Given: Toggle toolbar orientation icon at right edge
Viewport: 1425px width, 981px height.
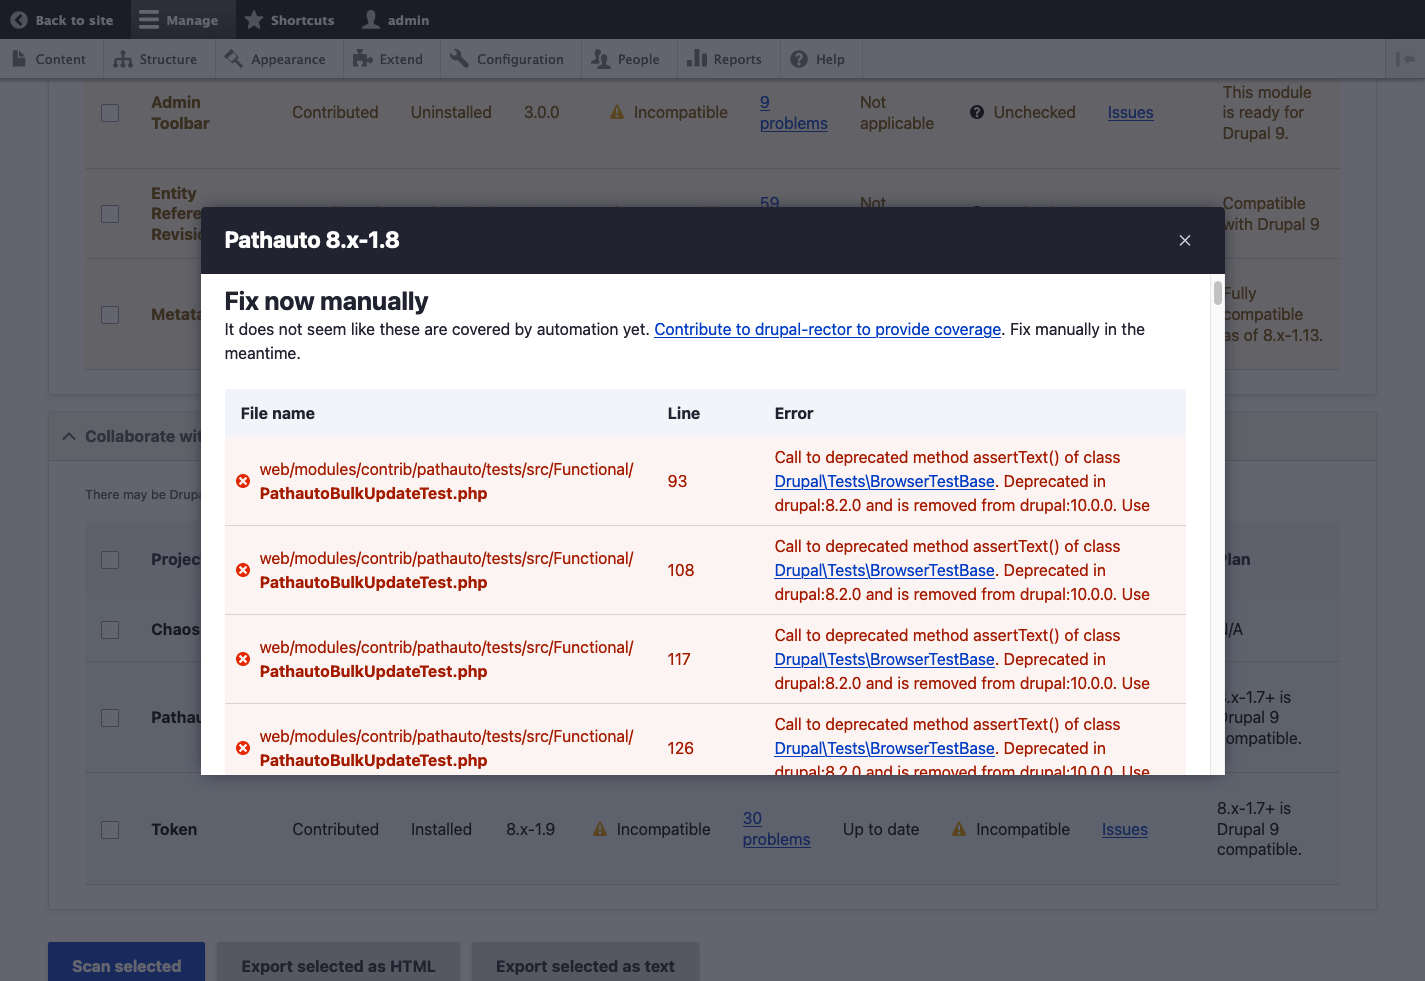Looking at the screenshot, I should (1405, 59).
